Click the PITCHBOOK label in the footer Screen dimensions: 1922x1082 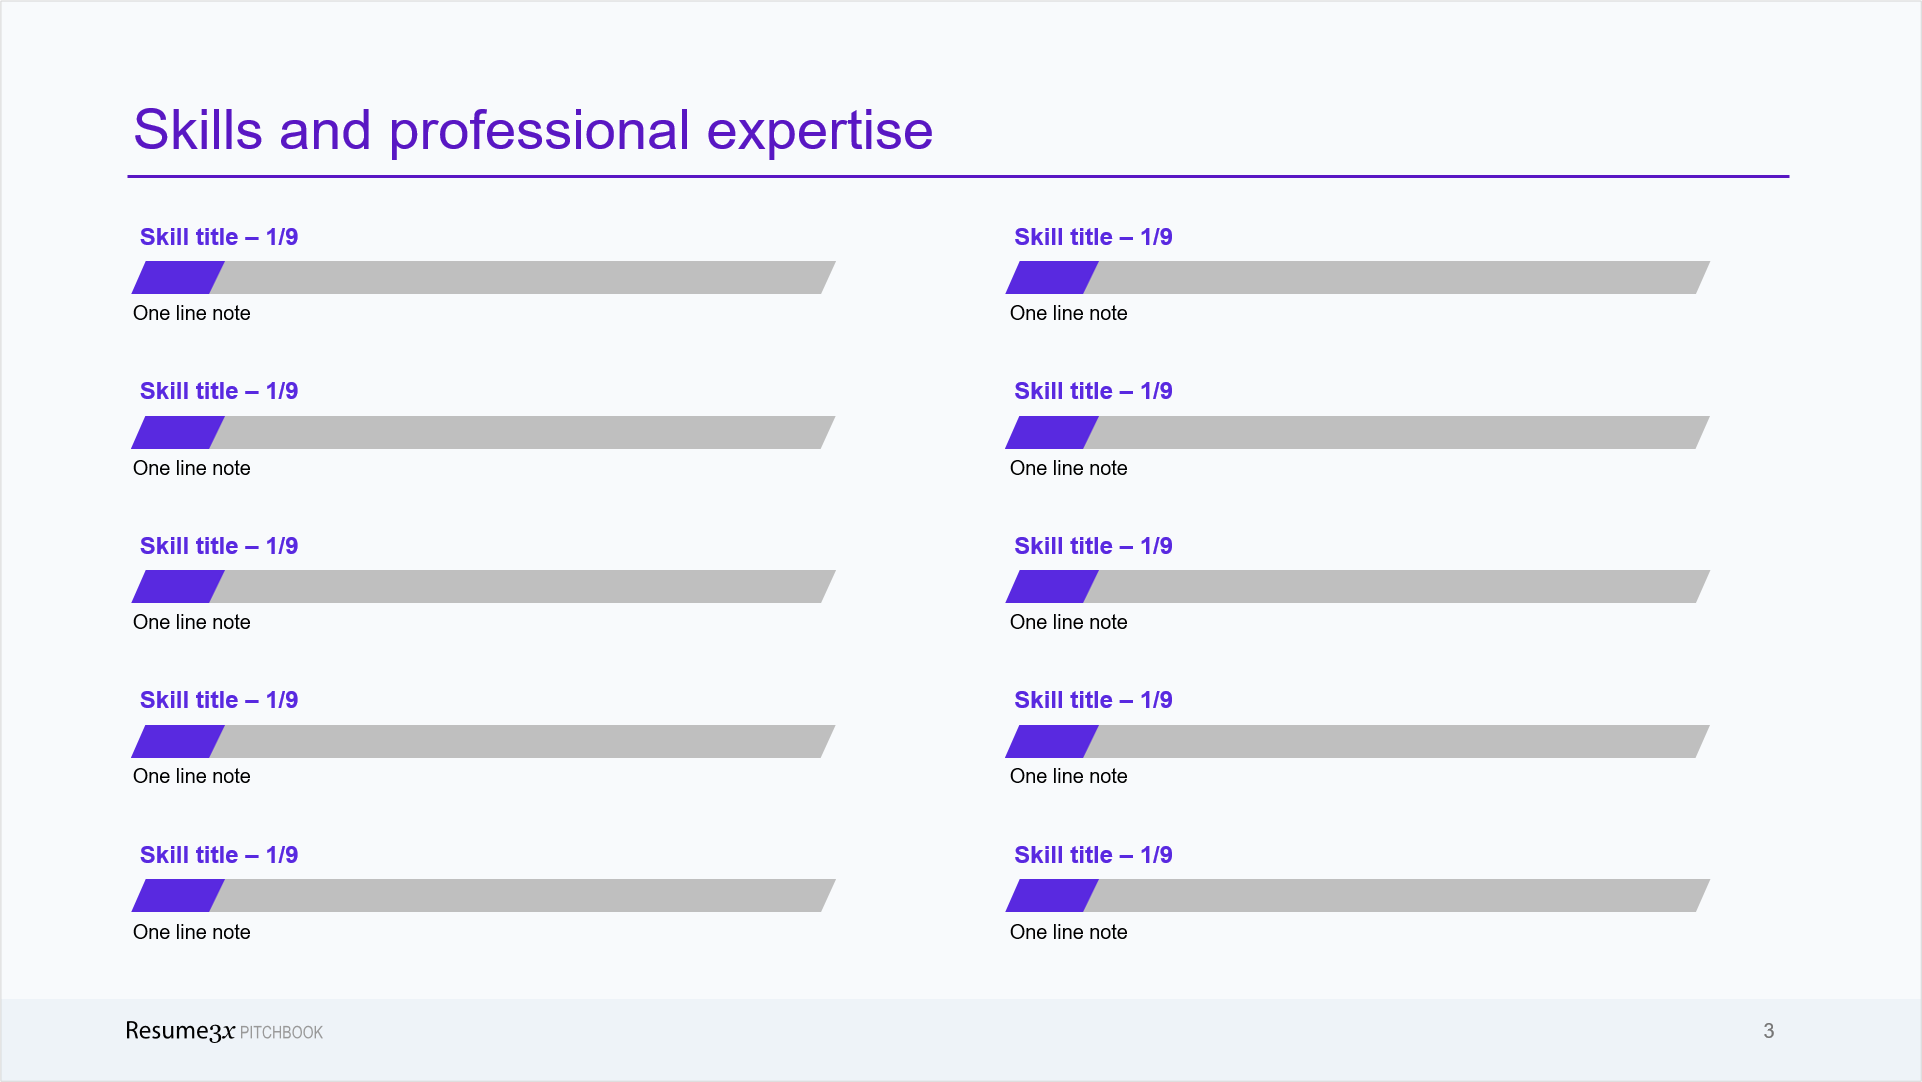pyautogui.click(x=281, y=1033)
